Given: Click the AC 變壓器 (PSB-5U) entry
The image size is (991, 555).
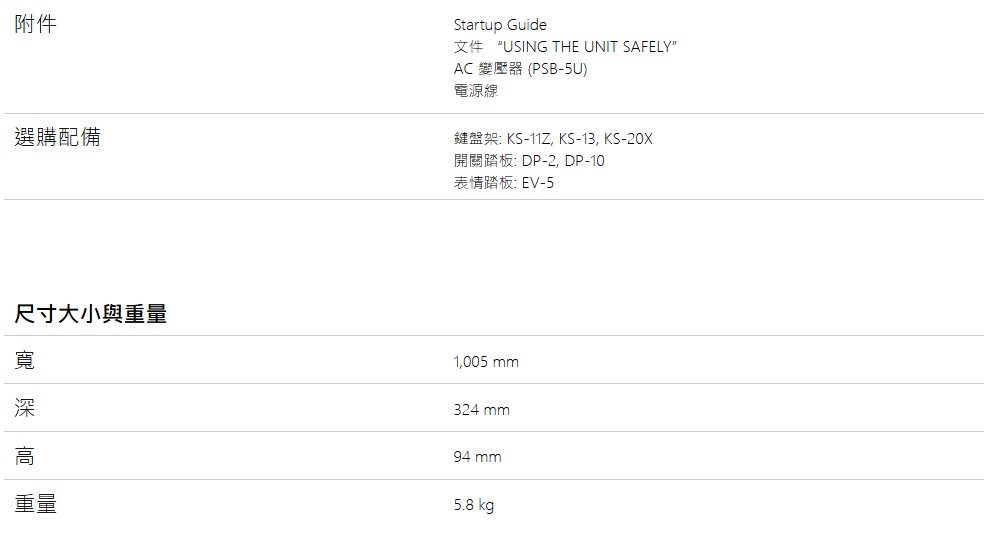Looking at the screenshot, I should click(520, 69).
